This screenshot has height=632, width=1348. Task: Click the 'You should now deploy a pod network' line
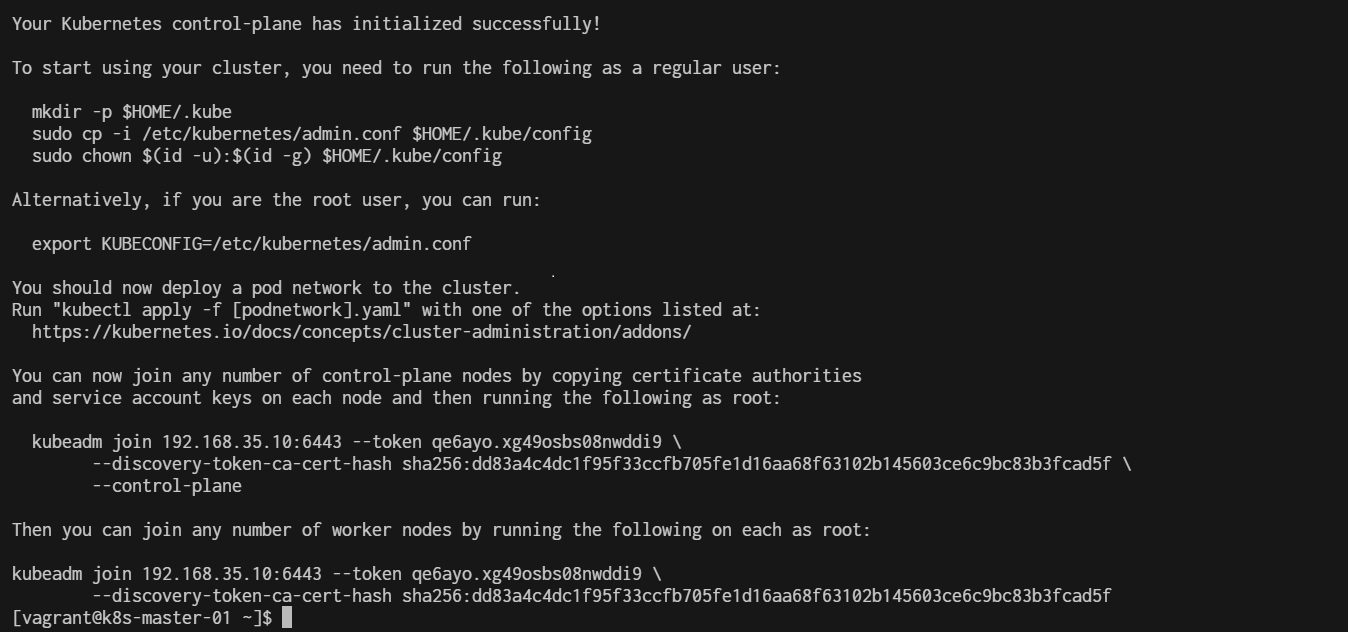[x=266, y=288]
